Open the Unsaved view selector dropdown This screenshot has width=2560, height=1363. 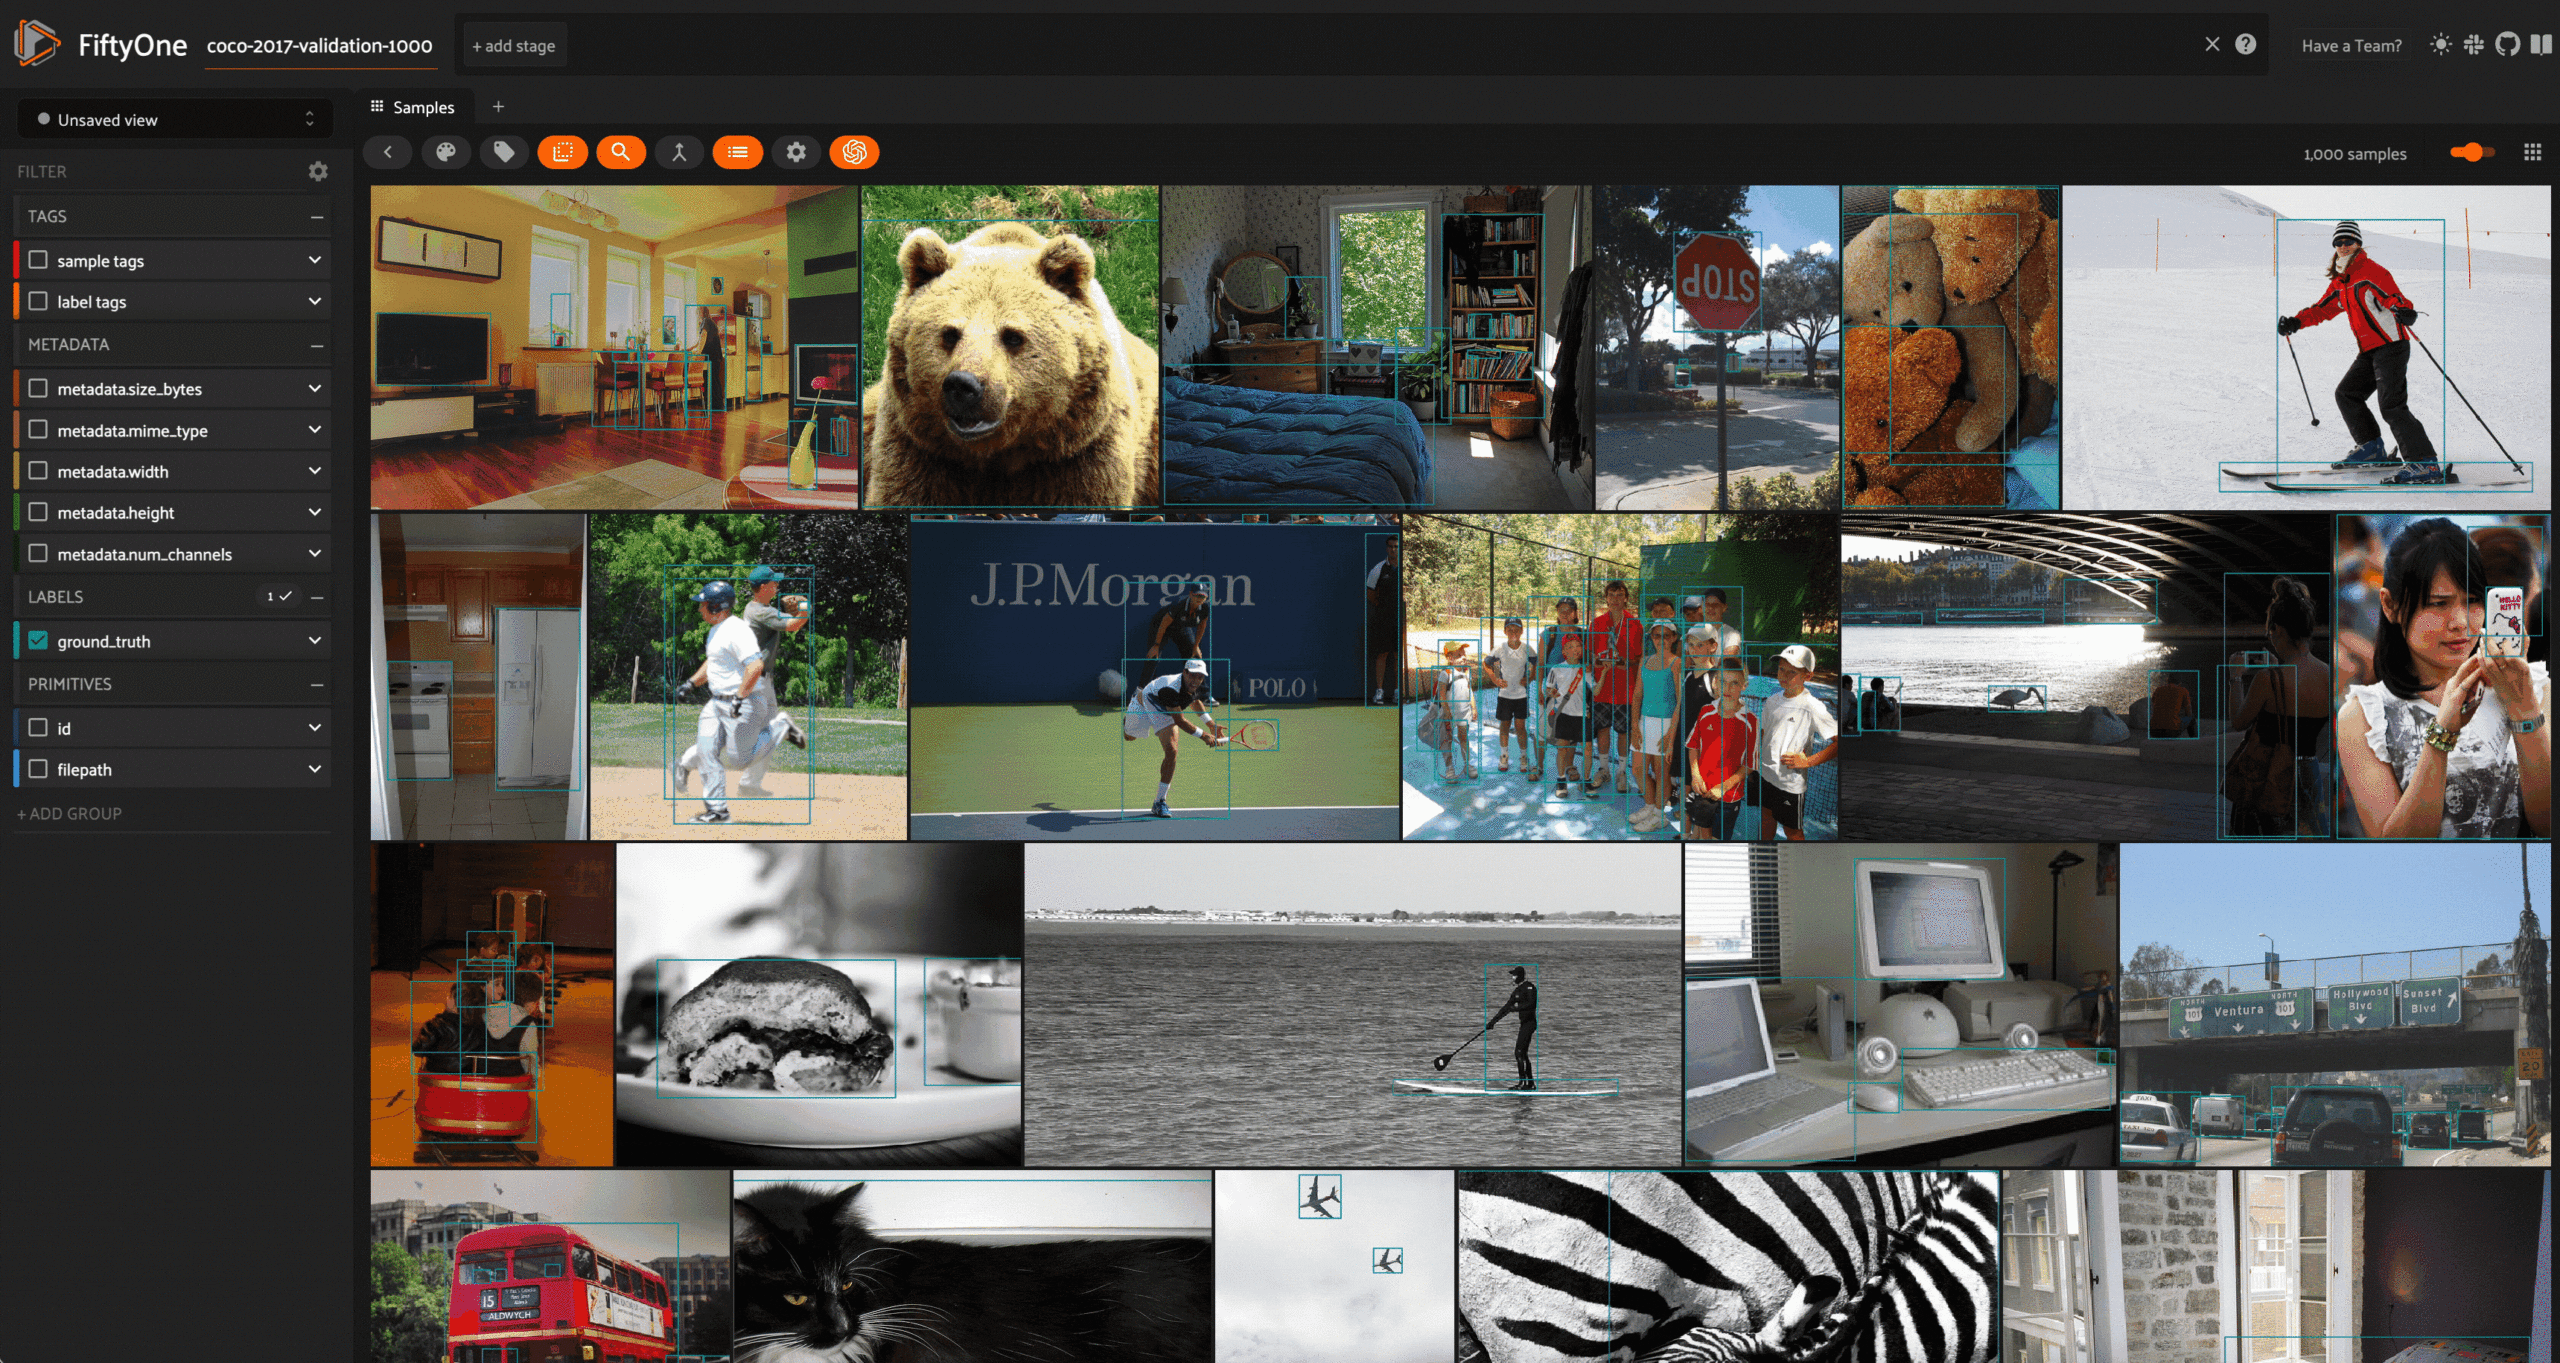[x=175, y=119]
